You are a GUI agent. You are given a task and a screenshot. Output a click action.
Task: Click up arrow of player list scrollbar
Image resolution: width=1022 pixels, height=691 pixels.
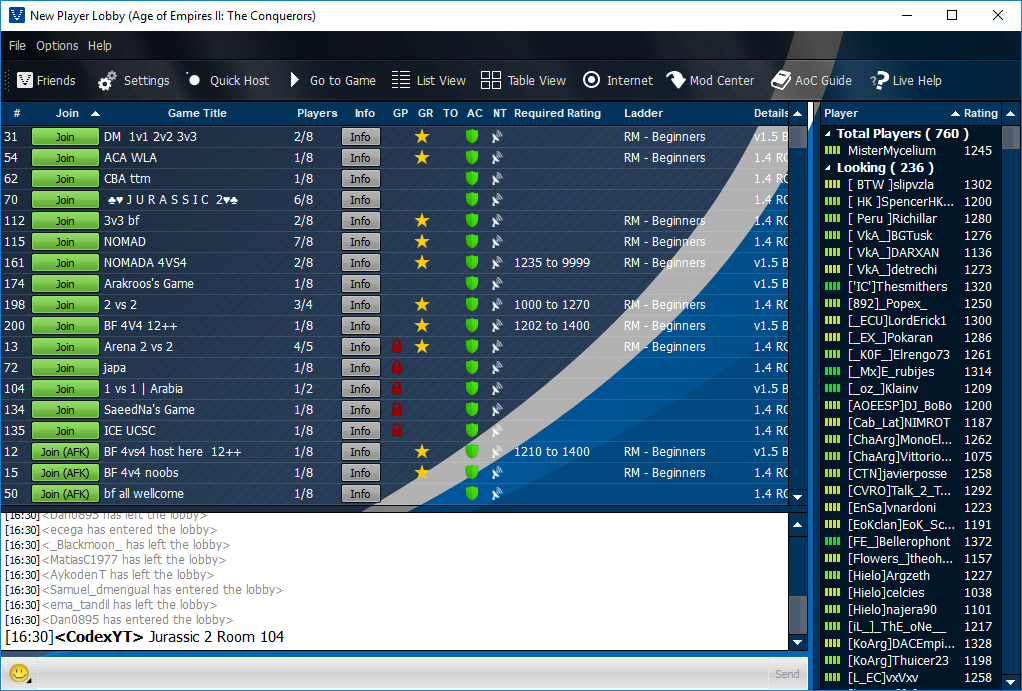click(1011, 113)
